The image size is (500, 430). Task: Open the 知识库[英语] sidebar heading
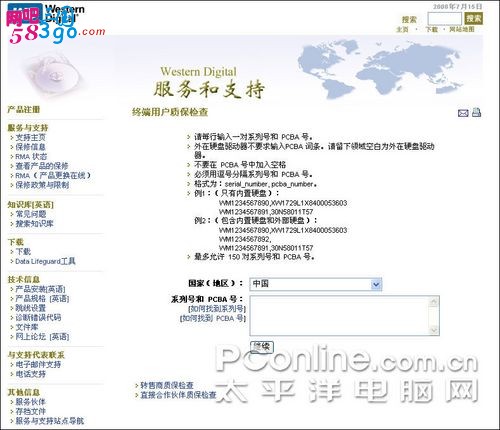click(x=30, y=205)
